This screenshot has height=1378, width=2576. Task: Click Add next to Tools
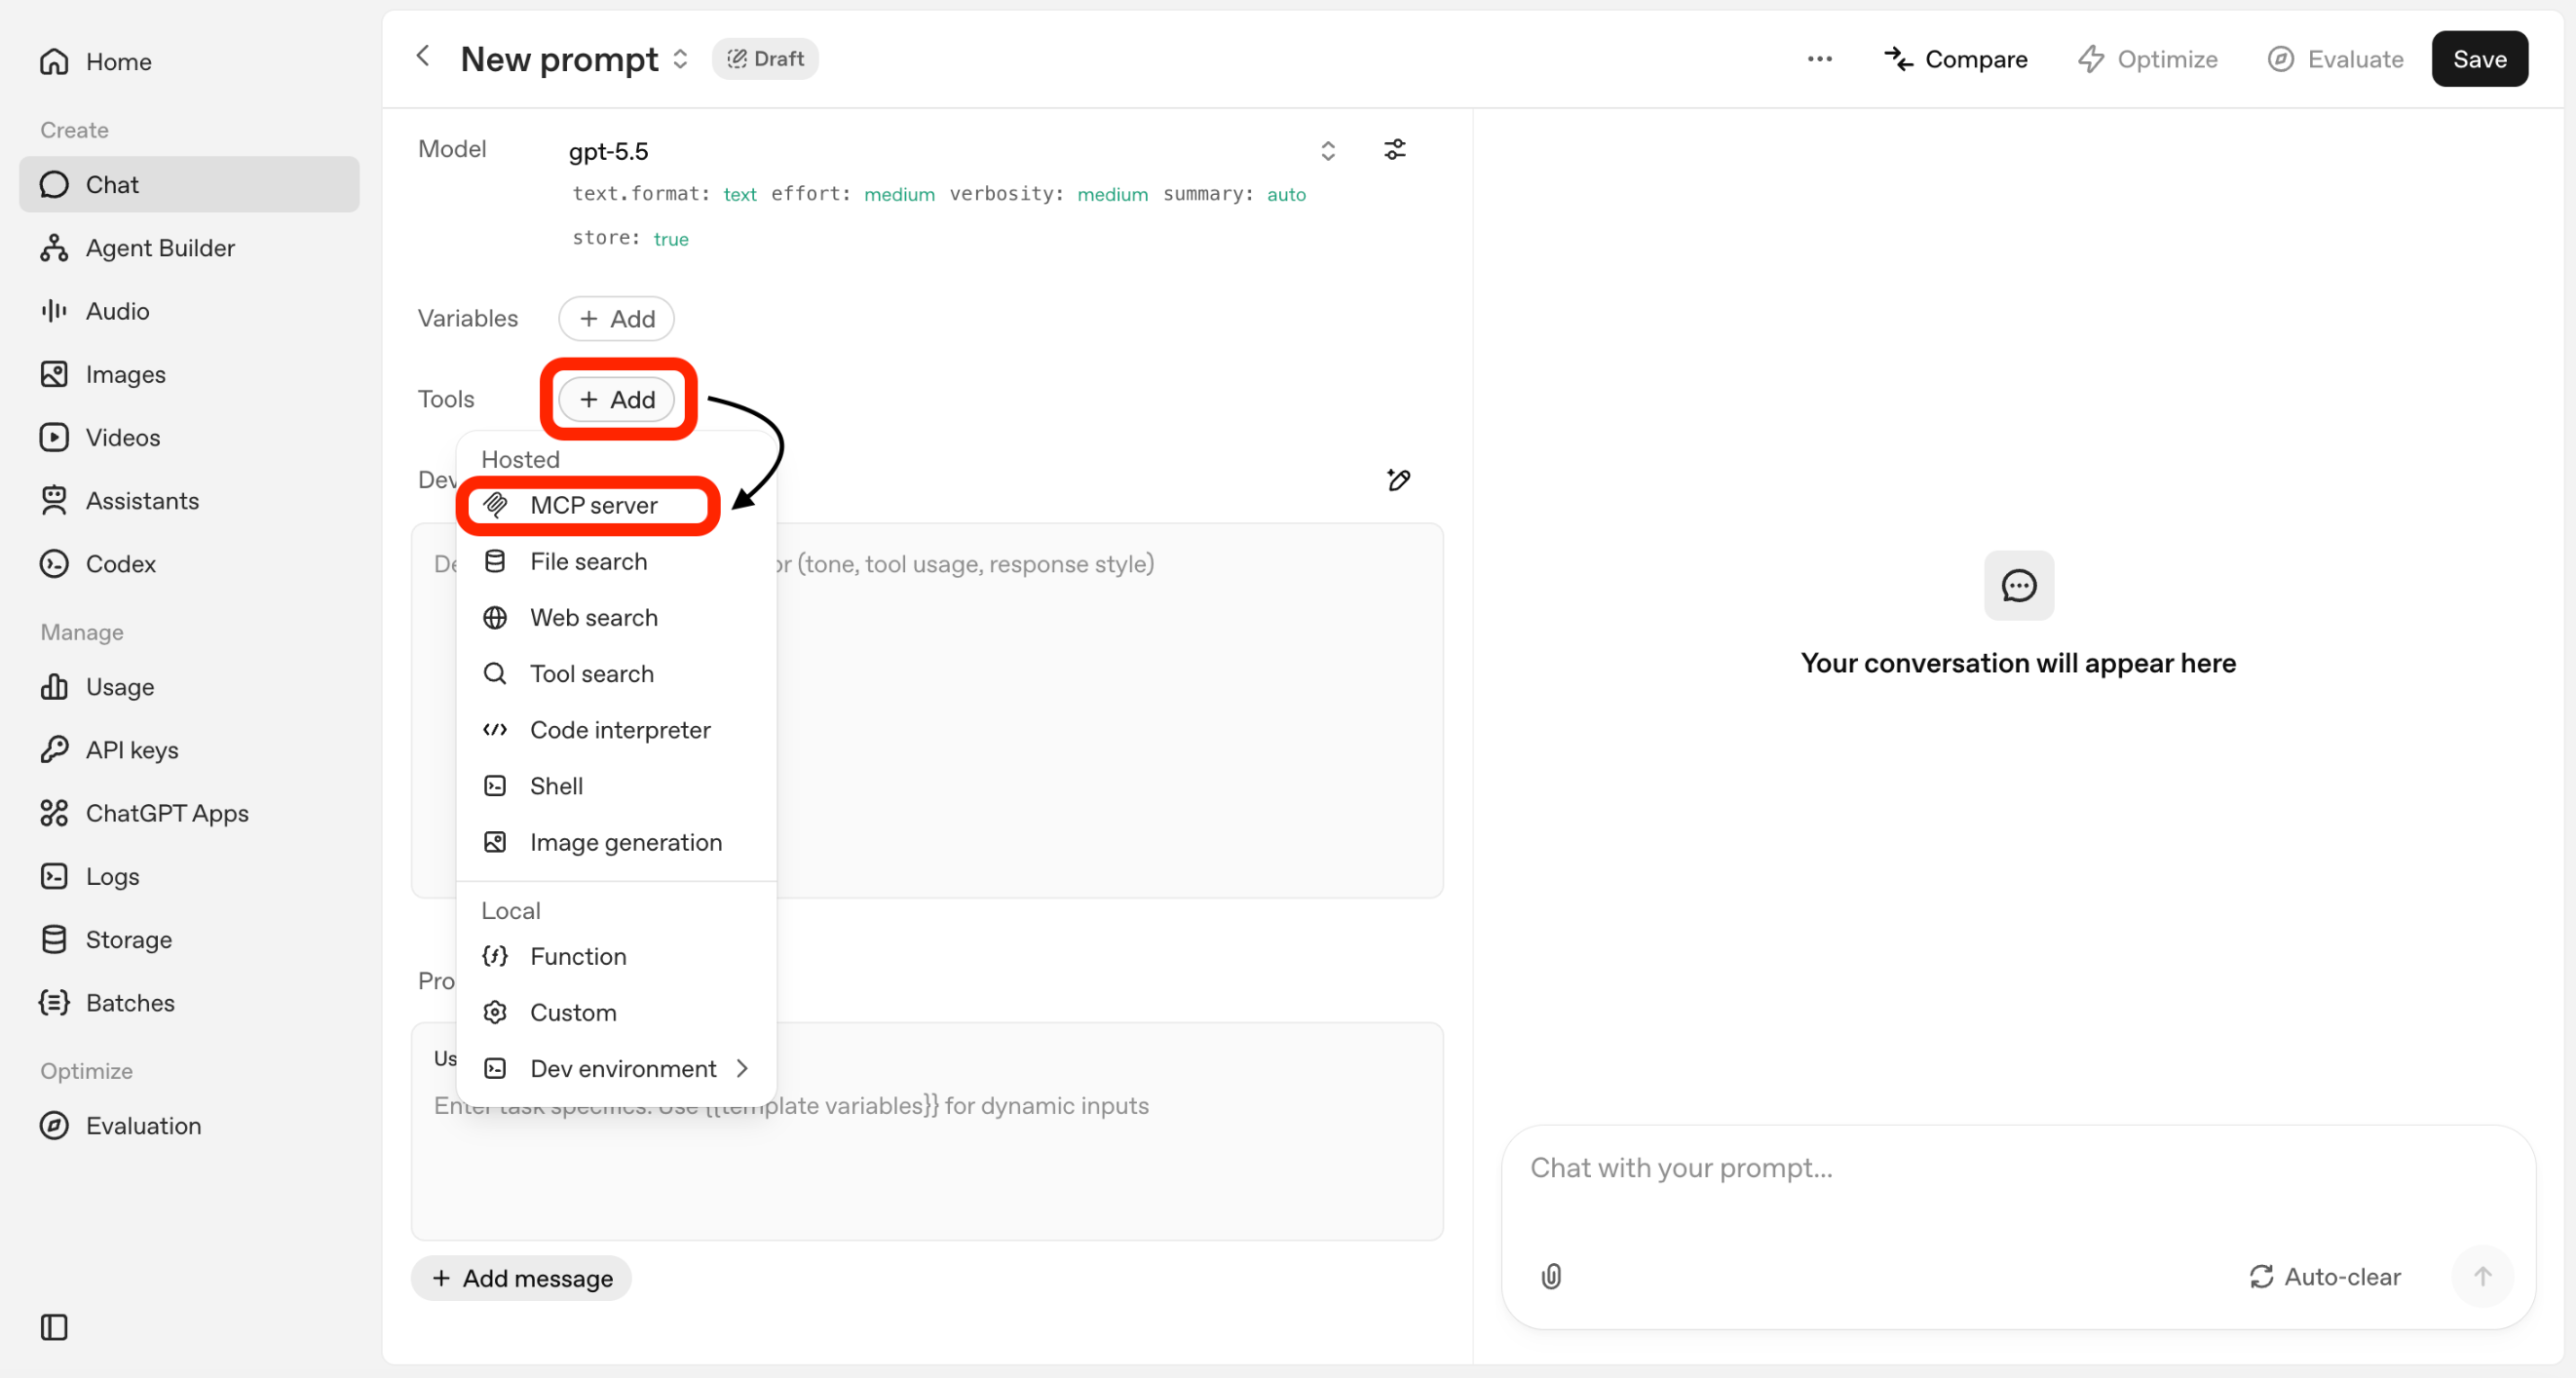pos(617,399)
